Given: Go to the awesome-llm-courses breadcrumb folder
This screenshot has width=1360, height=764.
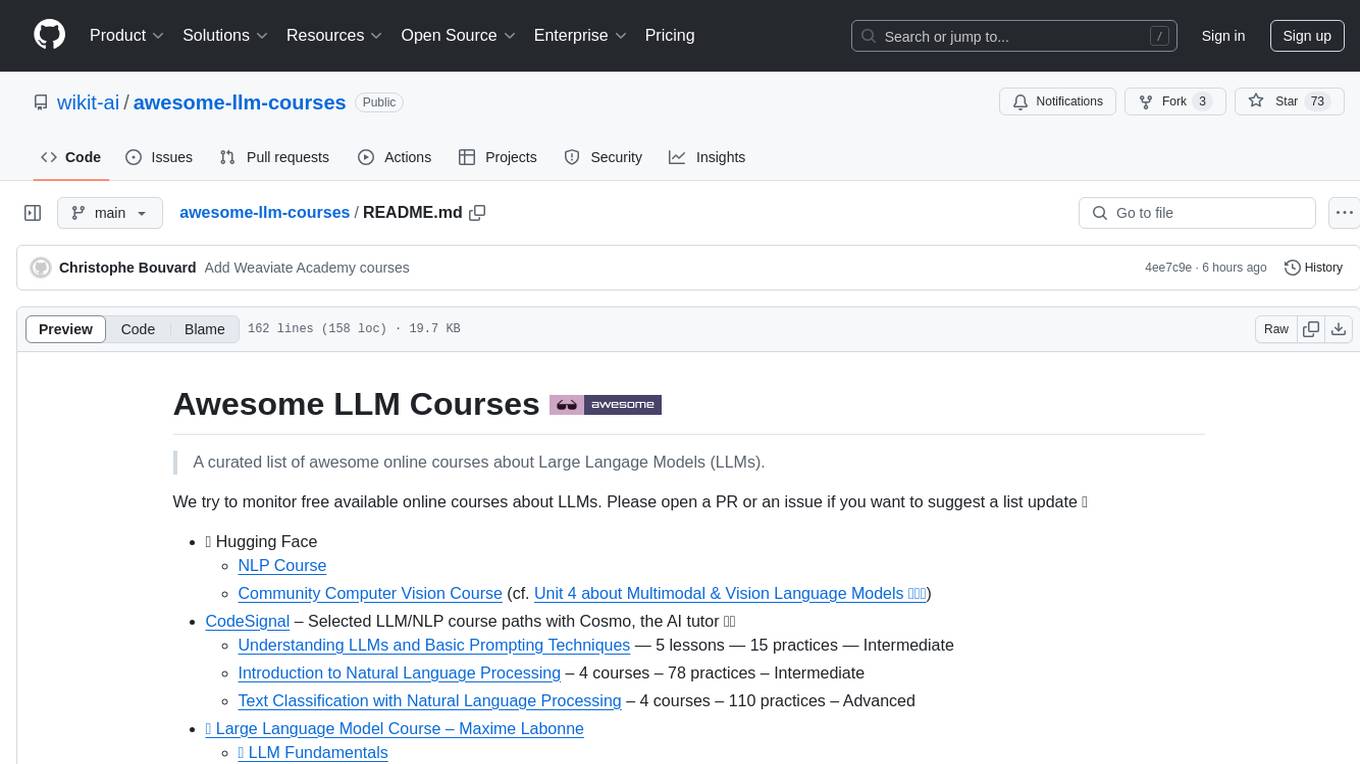Looking at the screenshot, I should point(264,213).
